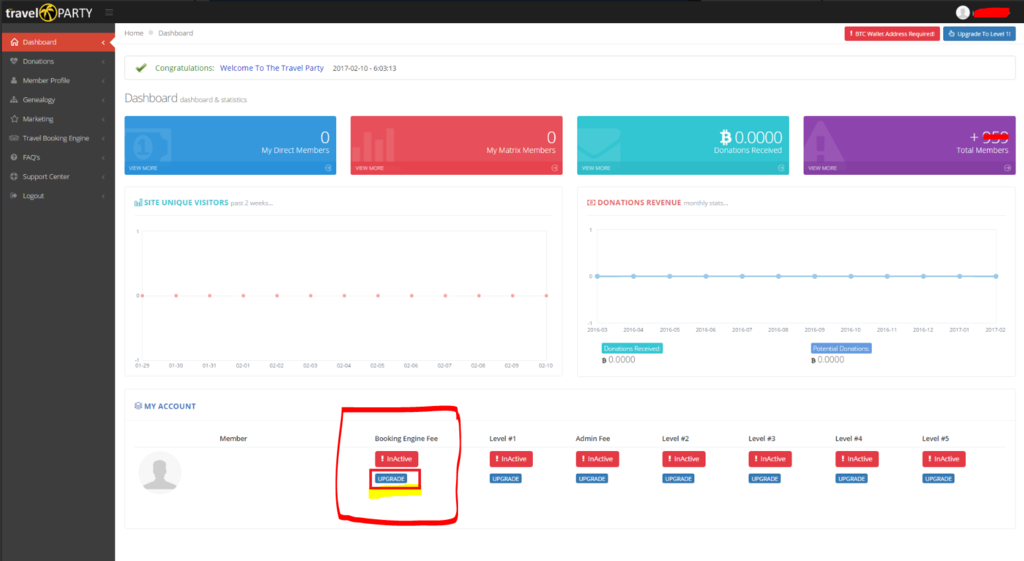
Task: Expand the Donations submenu chevron
Action: [x=103, y=61]
